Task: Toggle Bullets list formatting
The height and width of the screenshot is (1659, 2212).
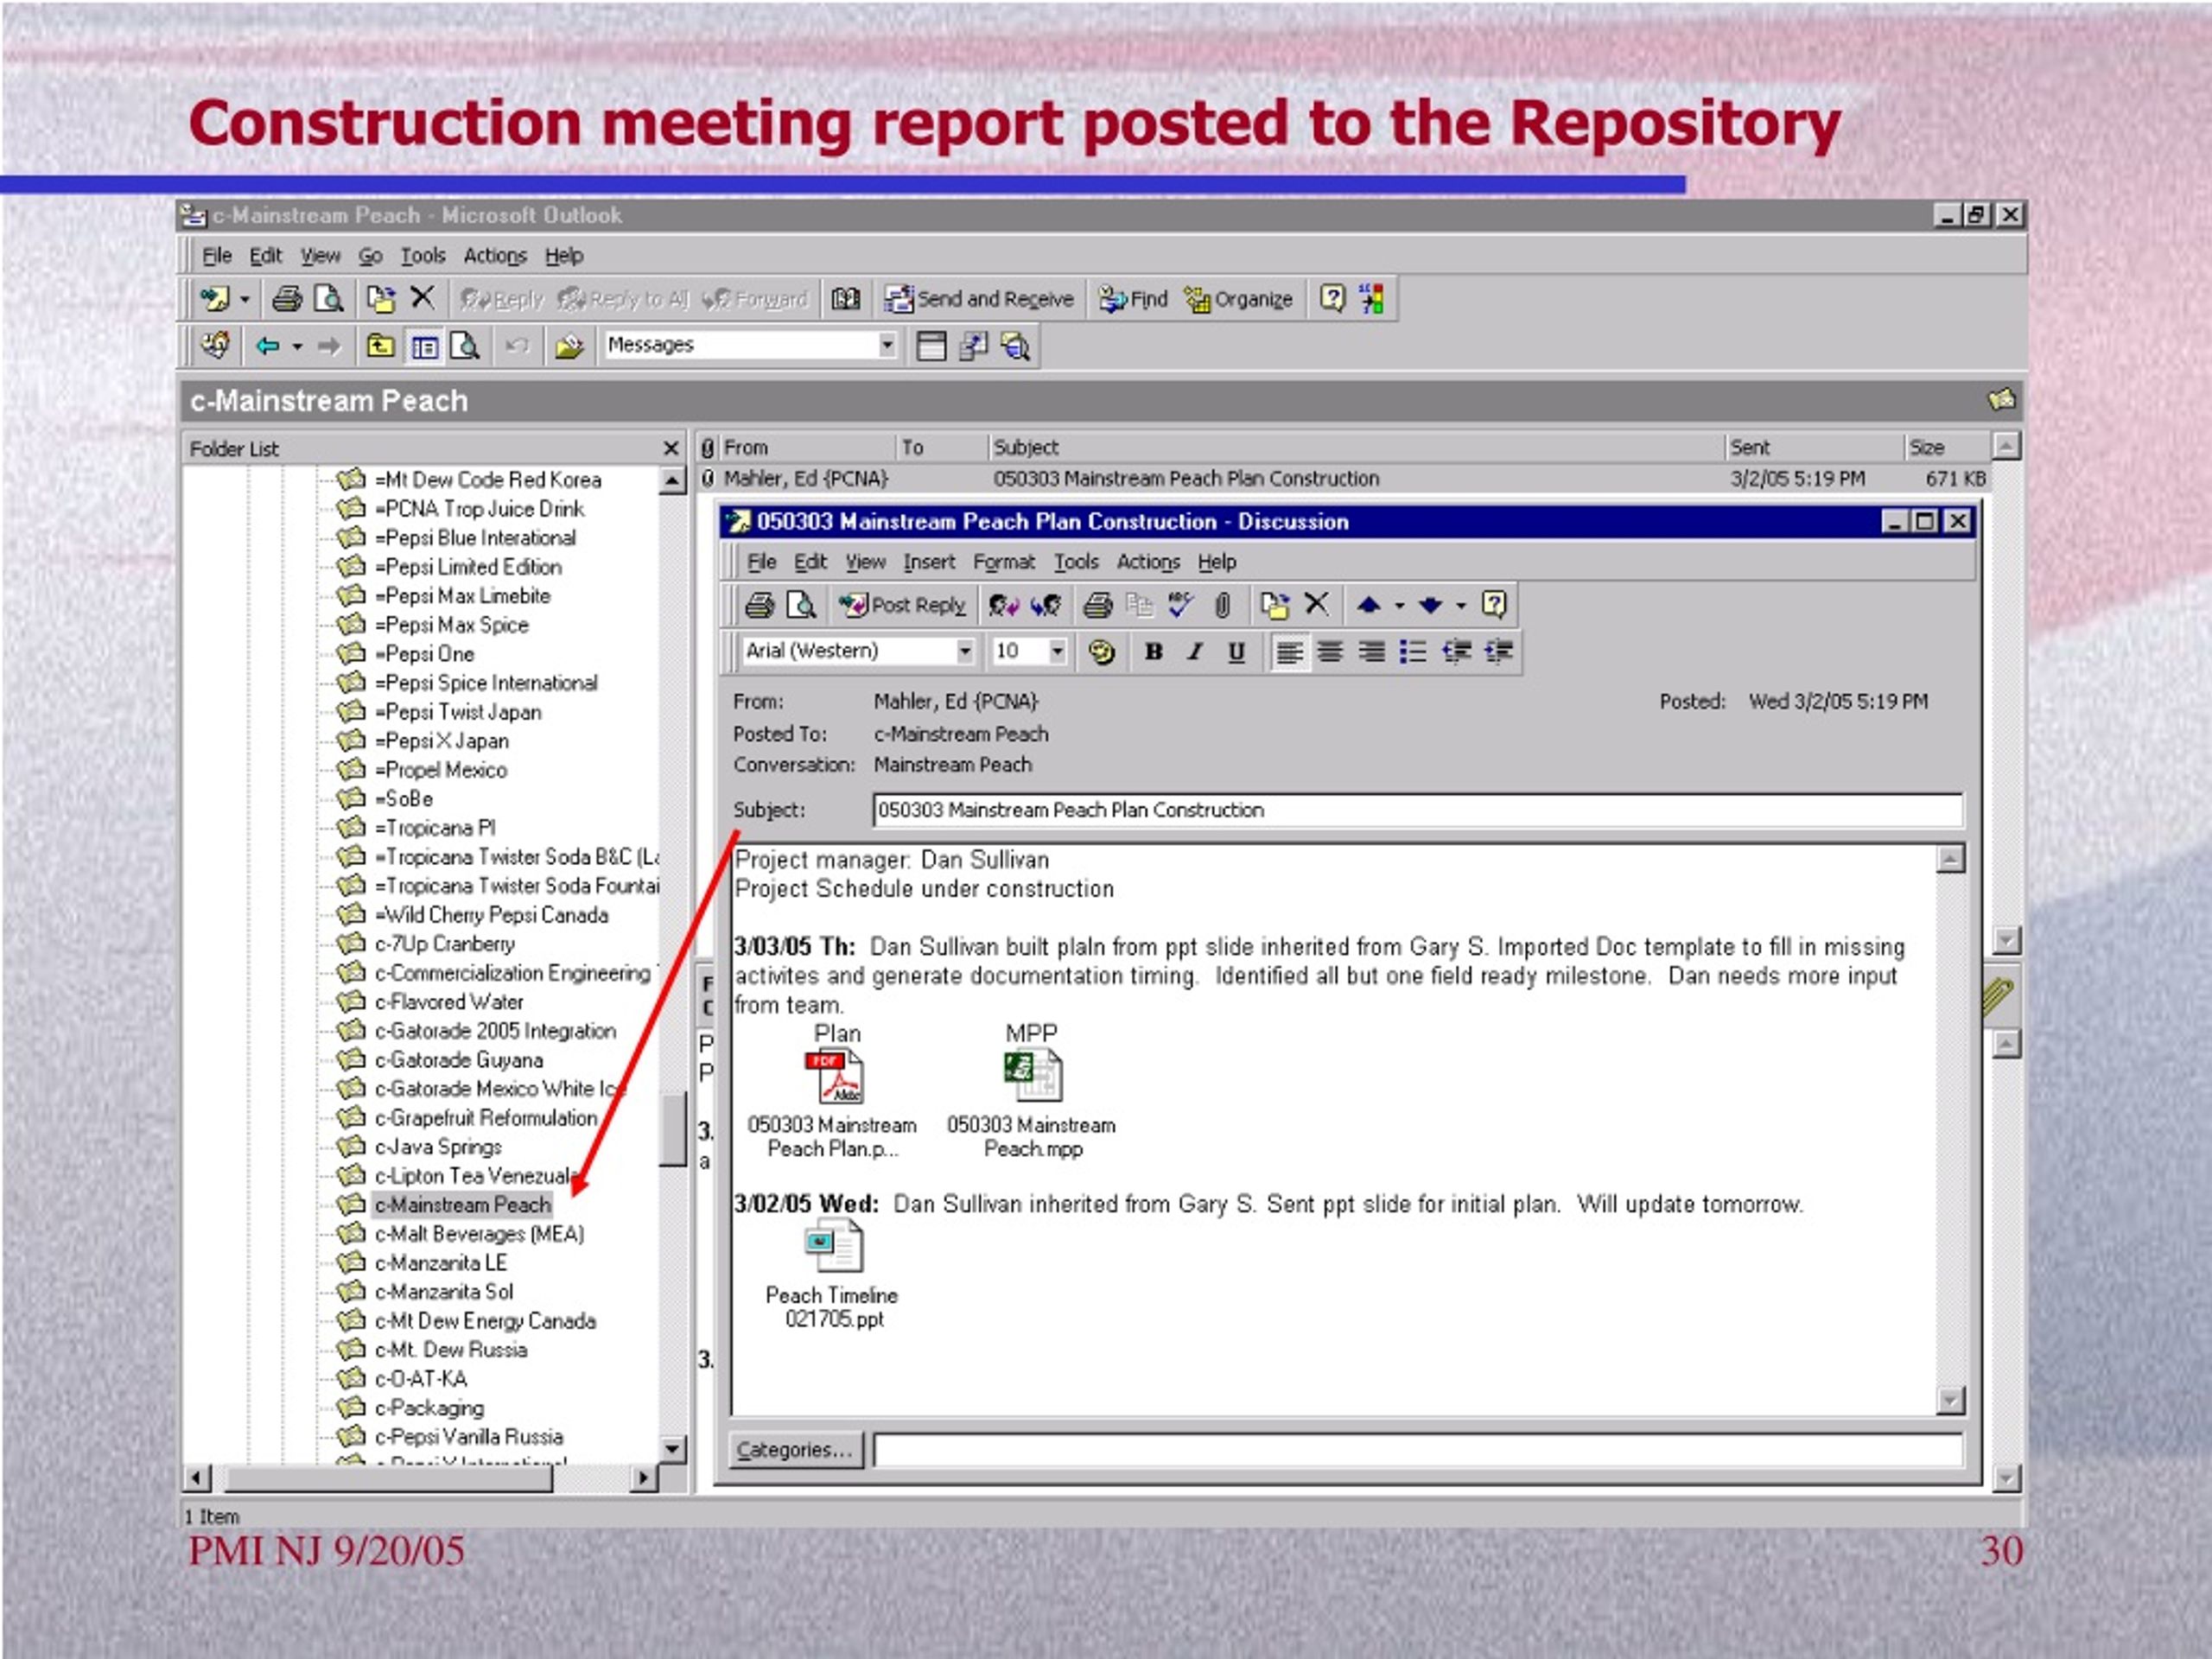Action: click(x=1413, y=652)
